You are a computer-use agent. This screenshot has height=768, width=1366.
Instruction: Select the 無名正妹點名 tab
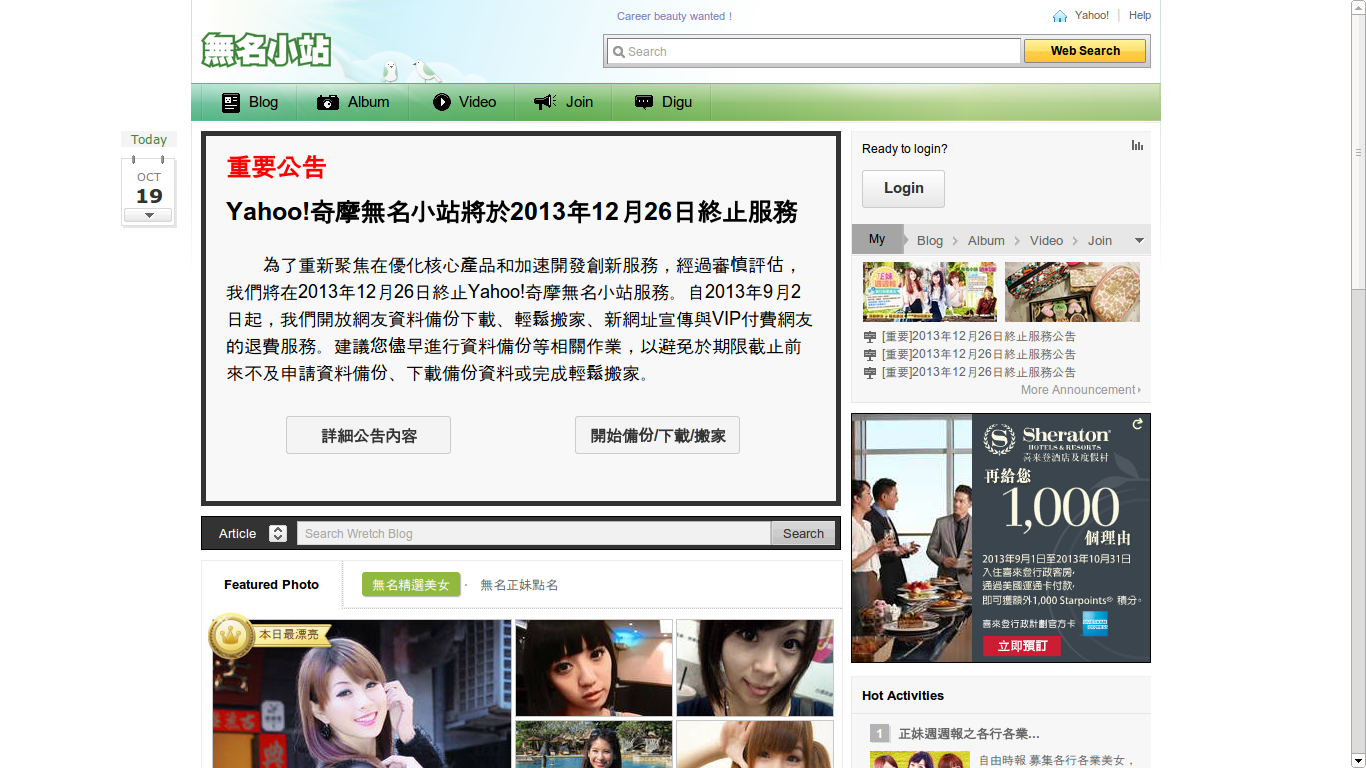pos(519,585)
